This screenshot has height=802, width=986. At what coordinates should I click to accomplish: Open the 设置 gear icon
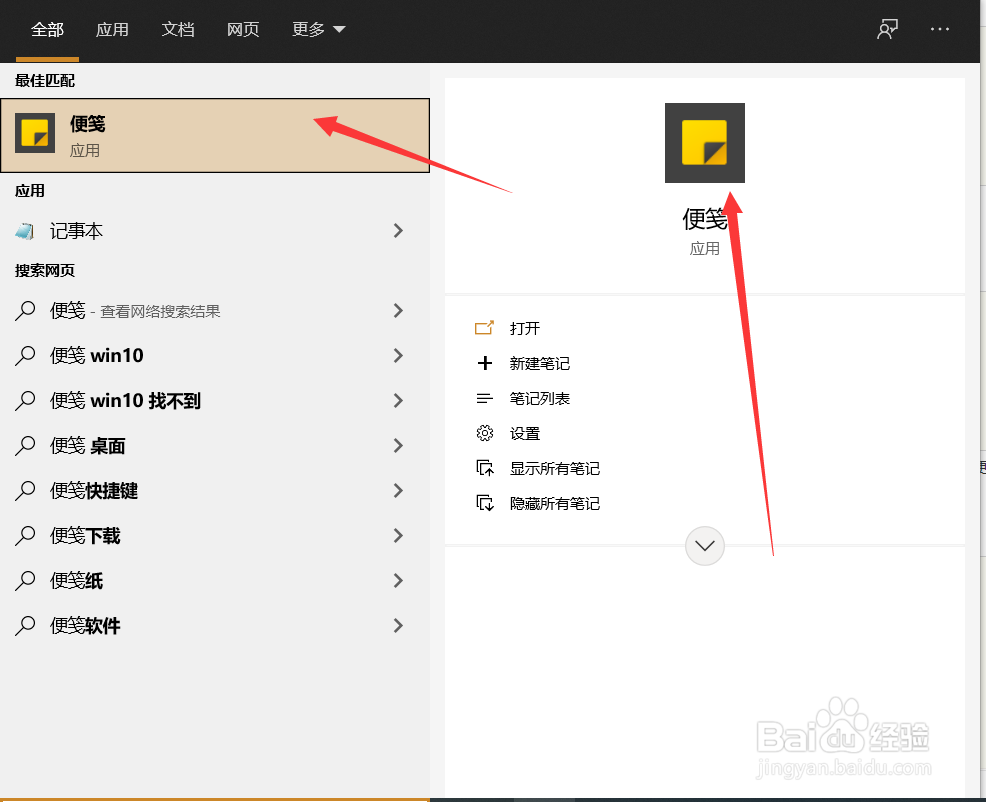pyautogui.click(x=485, y=432)
